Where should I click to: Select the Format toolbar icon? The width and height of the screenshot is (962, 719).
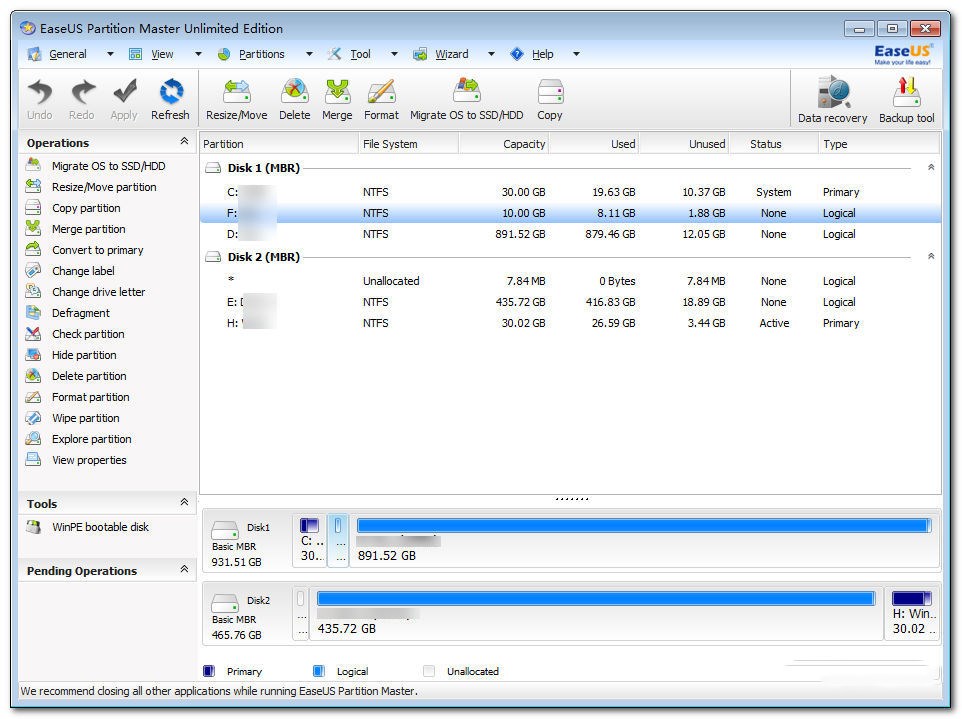[x=381, y=99]
